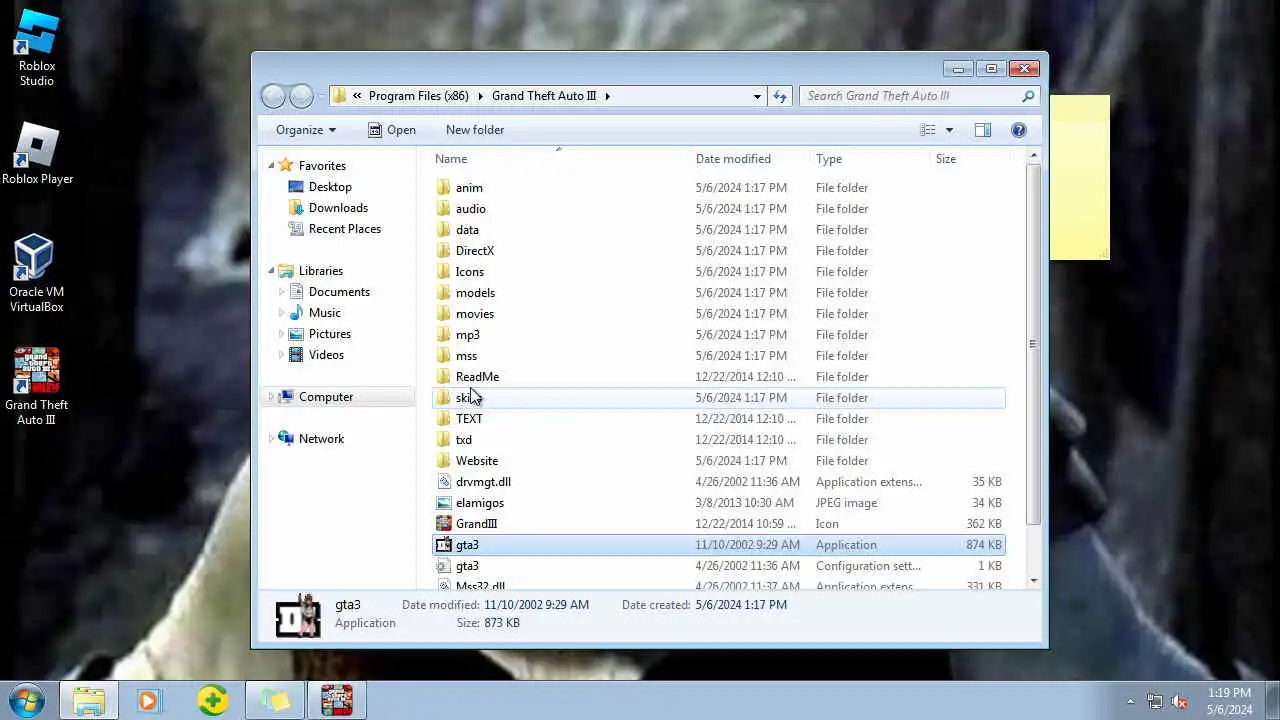The width and height of the screenshot is (1280, 720).
Task: Select Recent Places in Favorites
Action: pyautogui.click(x=345, y=229)
